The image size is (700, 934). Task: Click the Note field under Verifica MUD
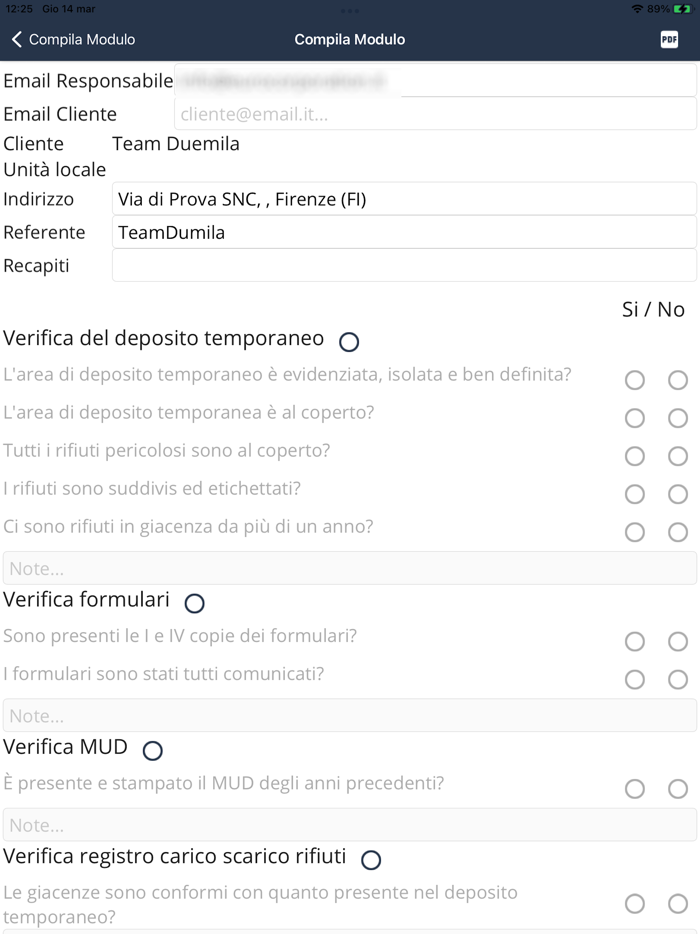point(350,824)
